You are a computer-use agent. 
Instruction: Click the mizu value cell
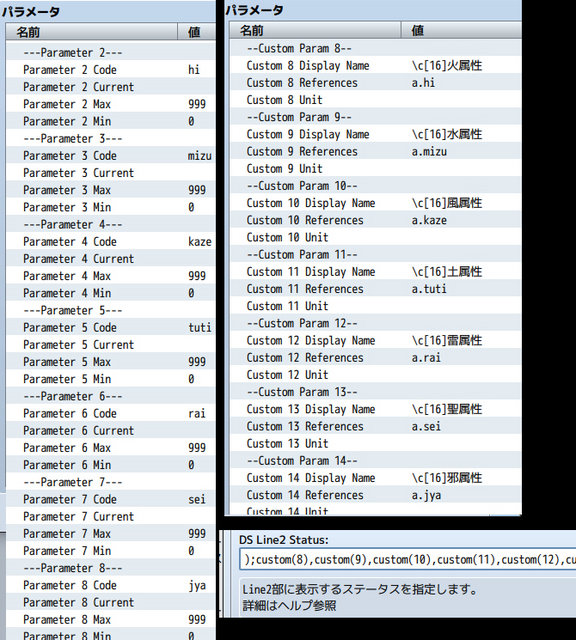pyautogui.click(x=200, y=156)
